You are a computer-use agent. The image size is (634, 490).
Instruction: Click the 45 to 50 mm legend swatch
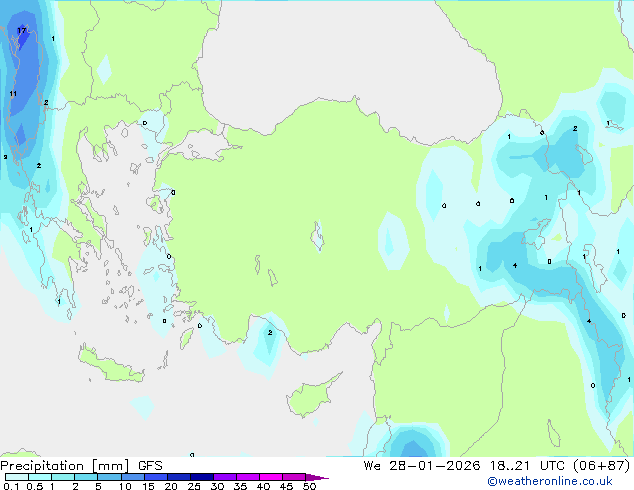(x=294, y=477)
